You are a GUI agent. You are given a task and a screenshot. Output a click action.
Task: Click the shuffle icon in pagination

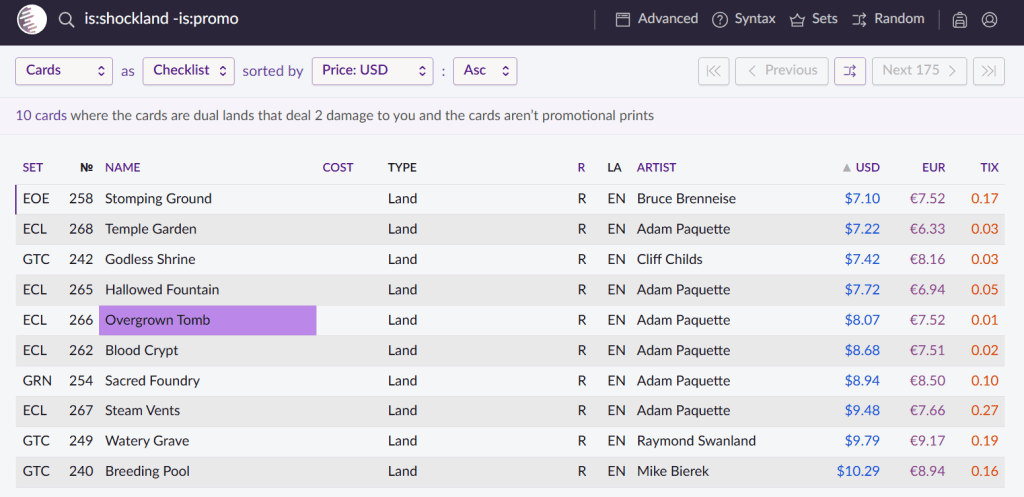(850, 71)
